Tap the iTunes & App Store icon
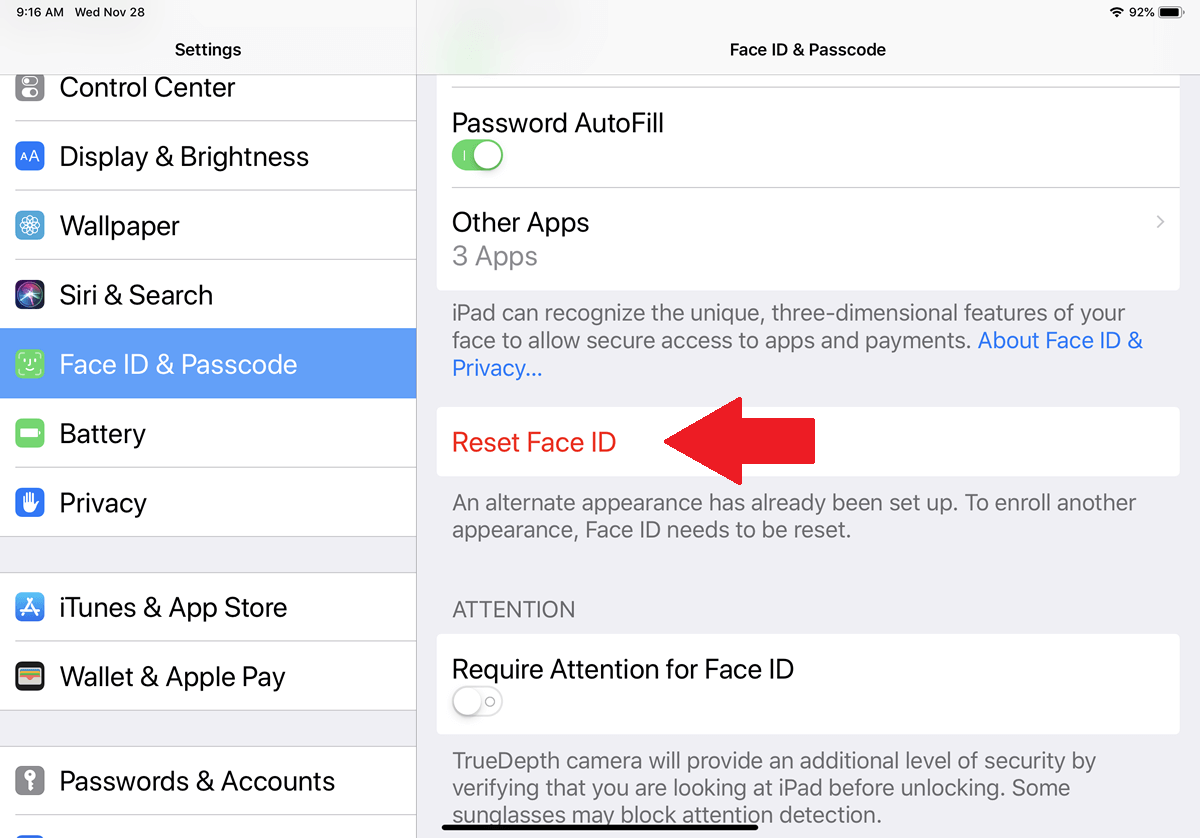This screenshot has width=1200, height=838. coord(30,607)
